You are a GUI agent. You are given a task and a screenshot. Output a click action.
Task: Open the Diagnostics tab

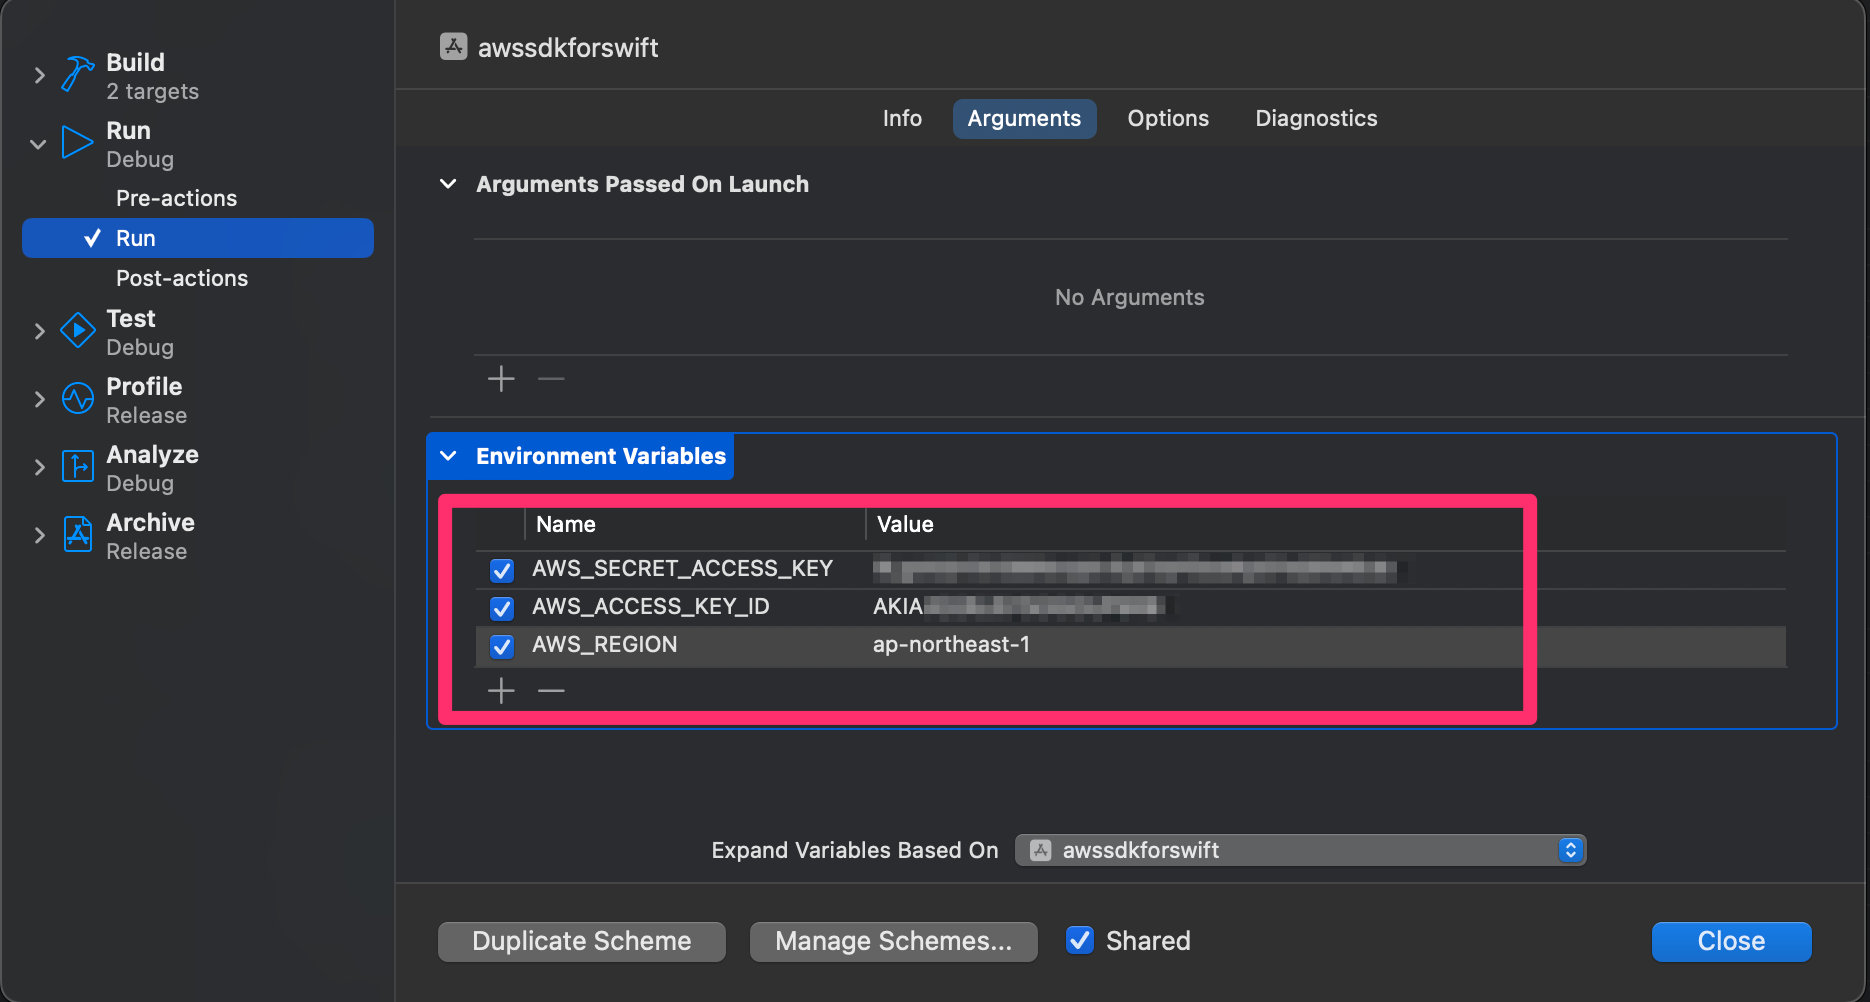coord(1315,119)
